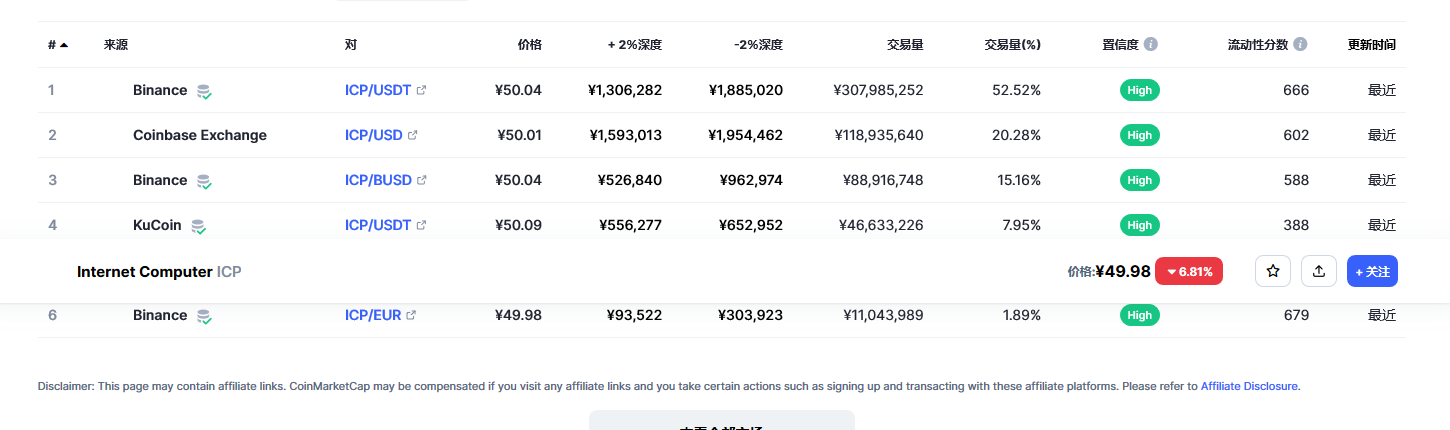Screen dimensions: 1450x430
Task: Open external link icon beside ICP/EUR
Action: click(411, 315)
